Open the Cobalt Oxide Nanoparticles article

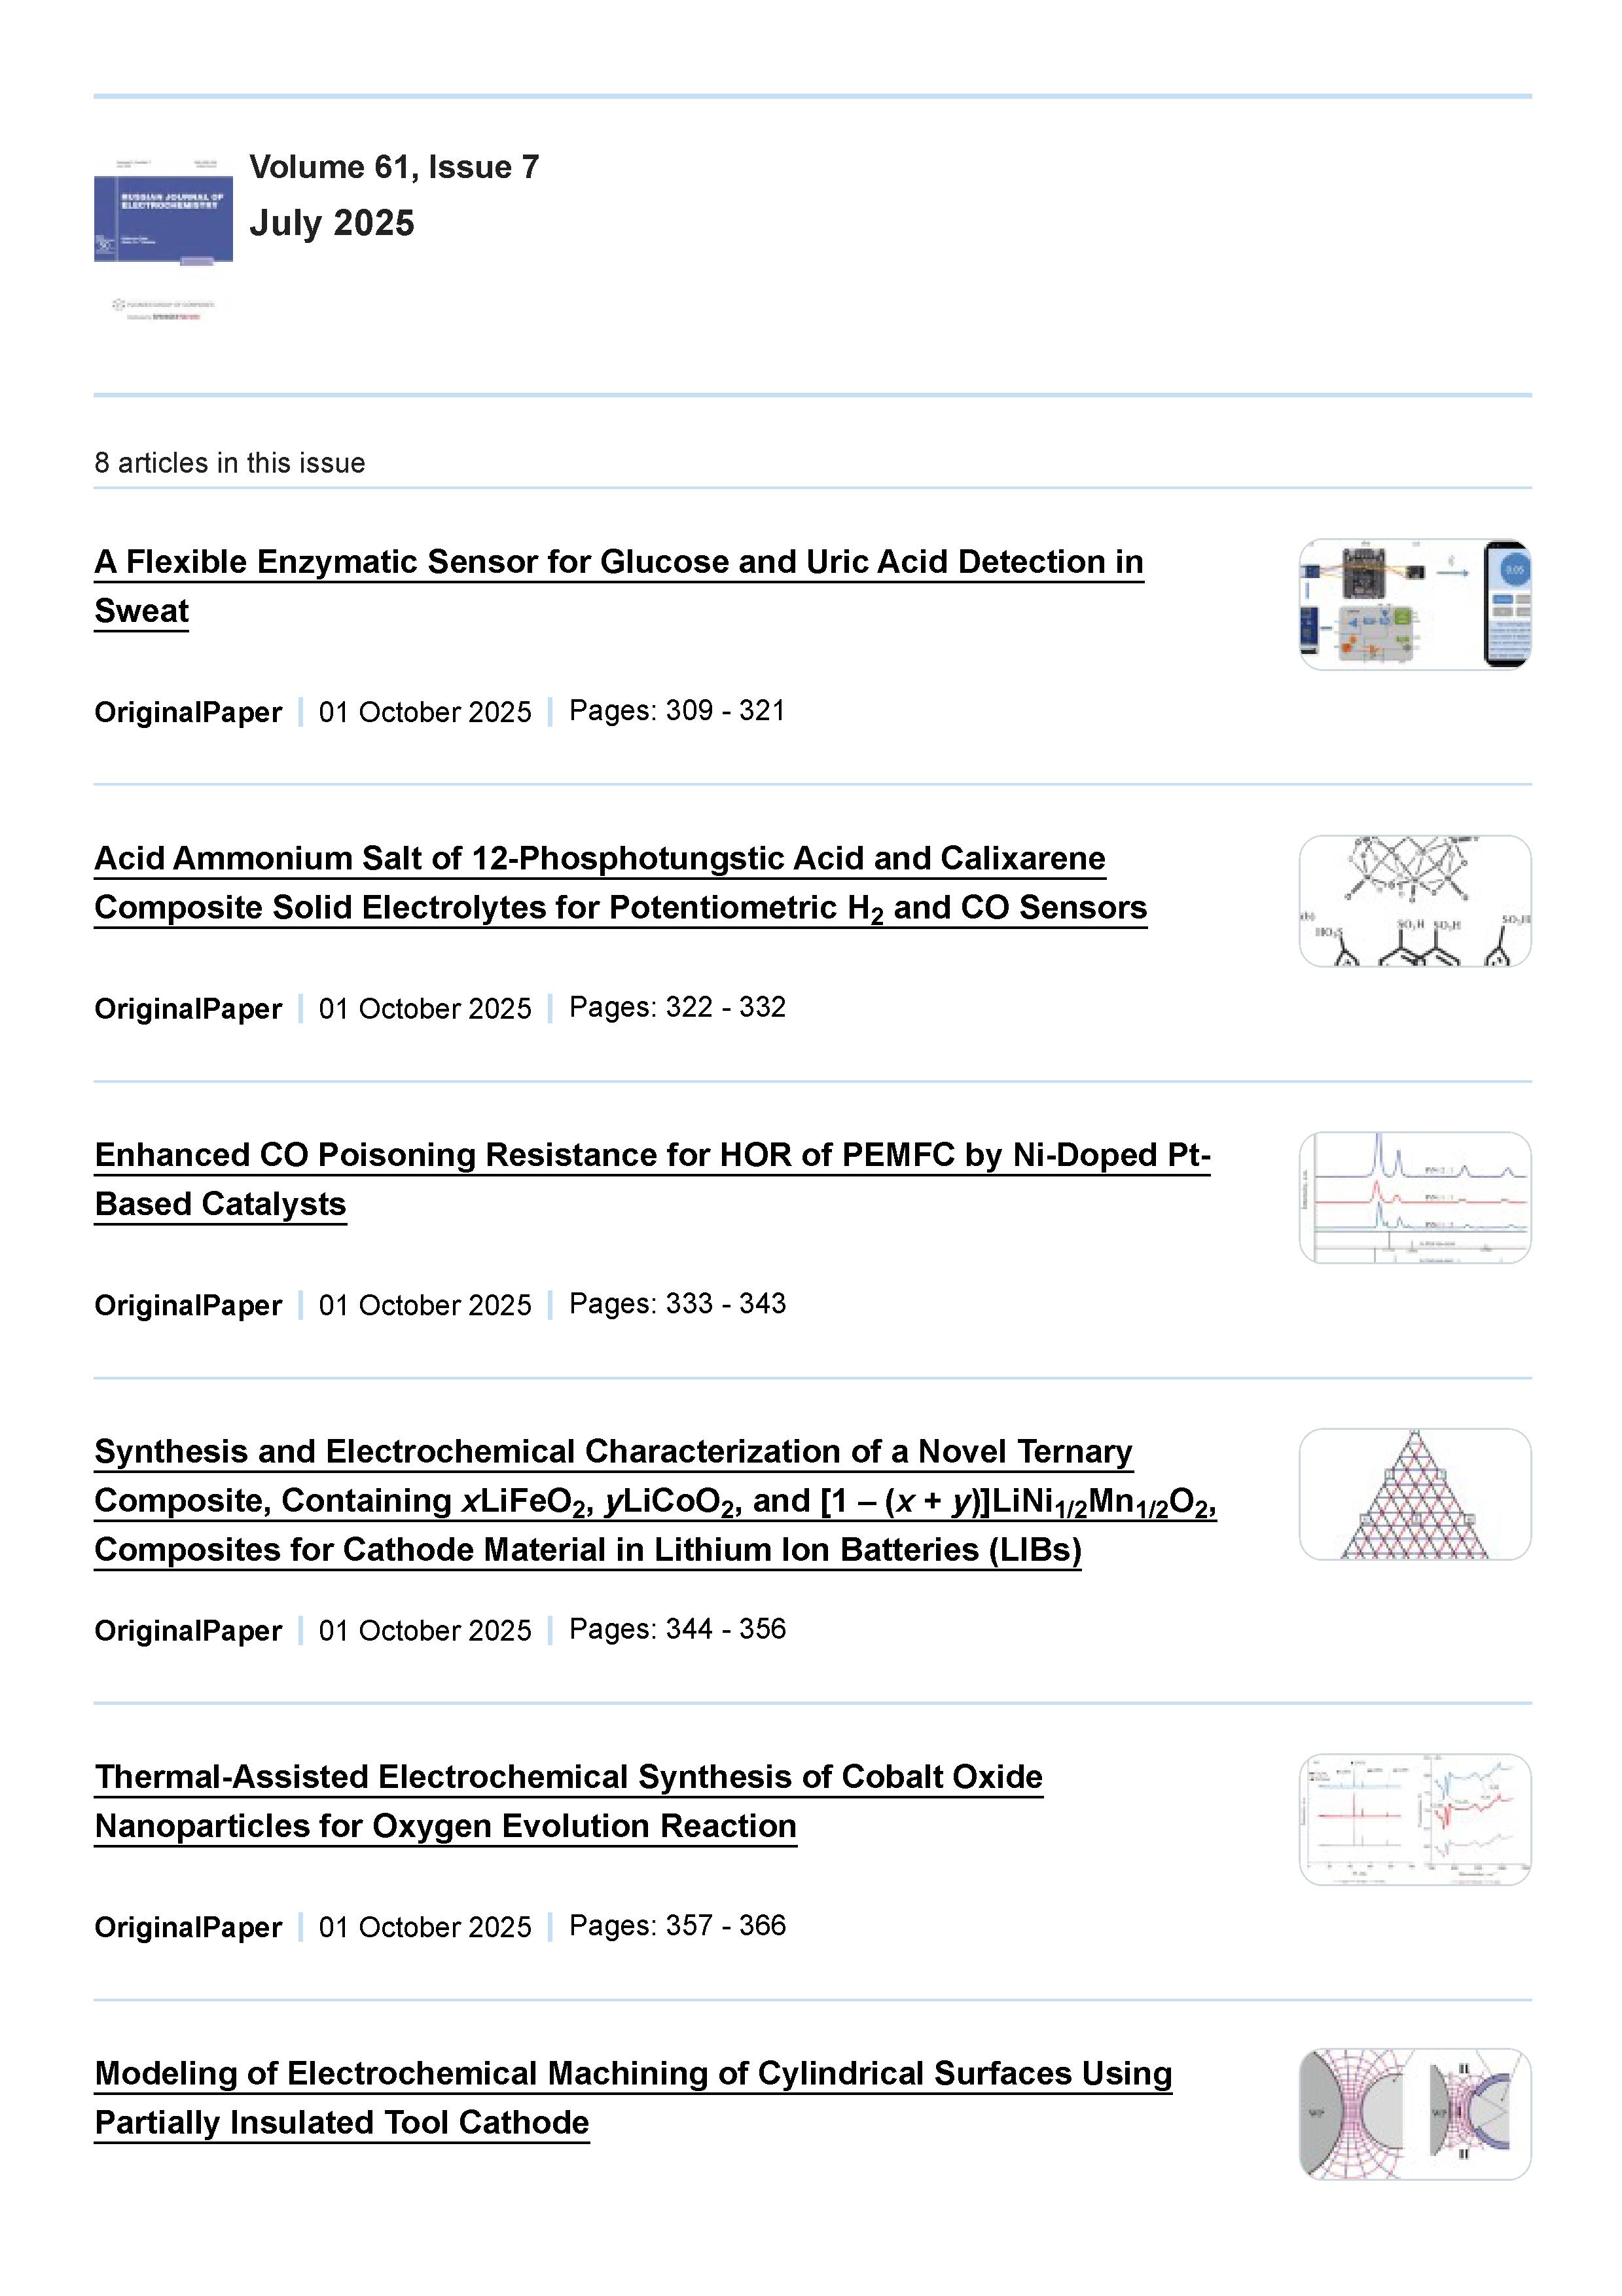(568, 1777)
